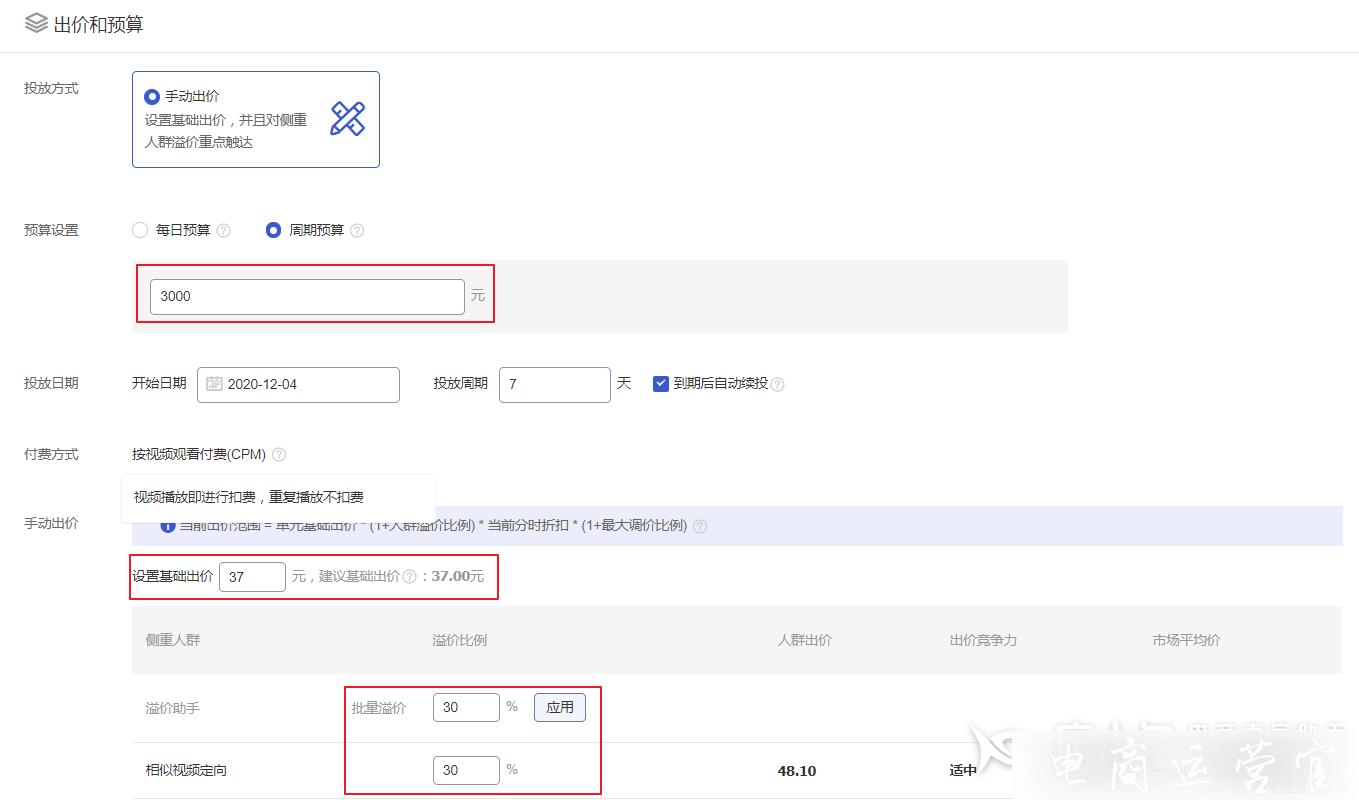
Task: Click the 溢价助手 row label
Action: [x=173, y=708]
